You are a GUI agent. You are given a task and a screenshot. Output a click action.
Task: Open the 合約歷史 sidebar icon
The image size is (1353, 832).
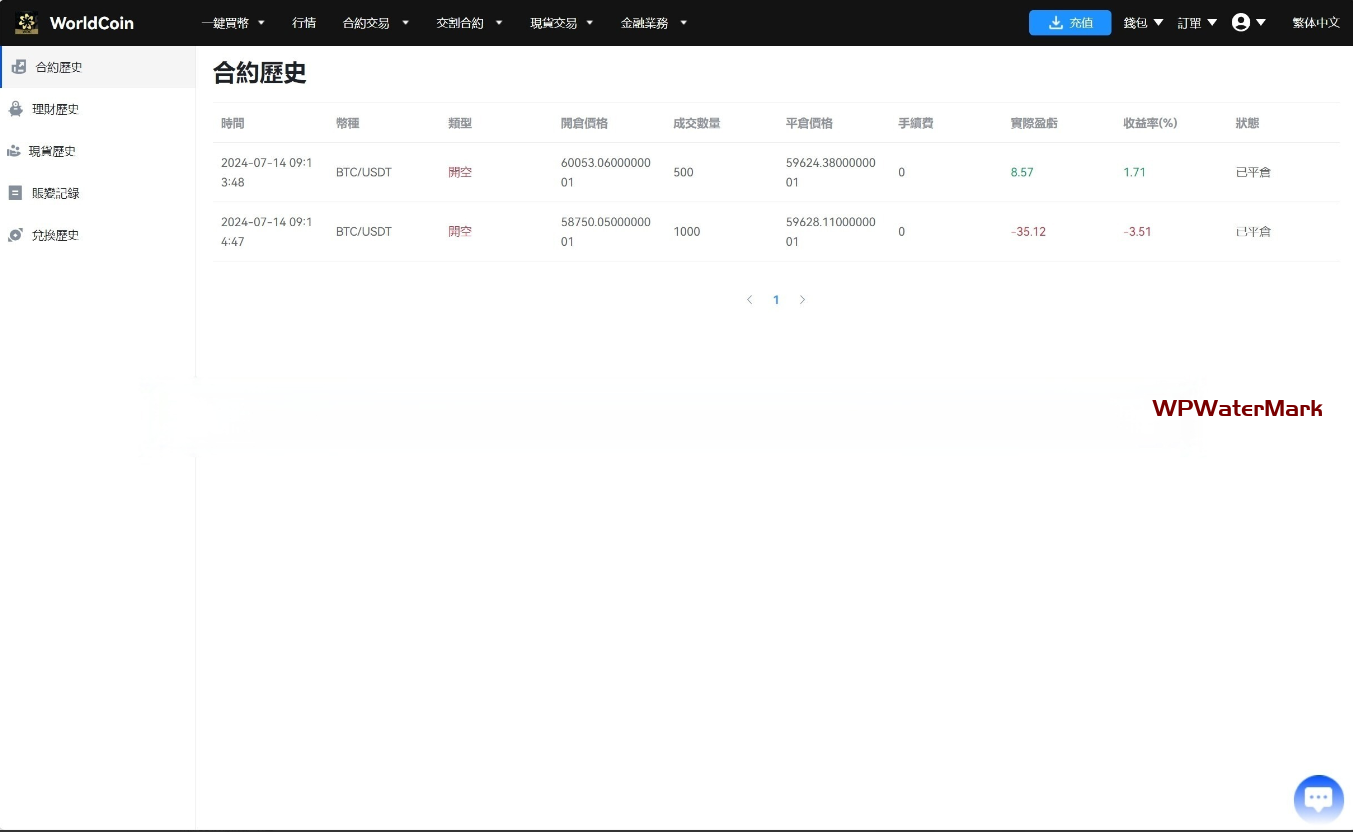tap(18, 67)
